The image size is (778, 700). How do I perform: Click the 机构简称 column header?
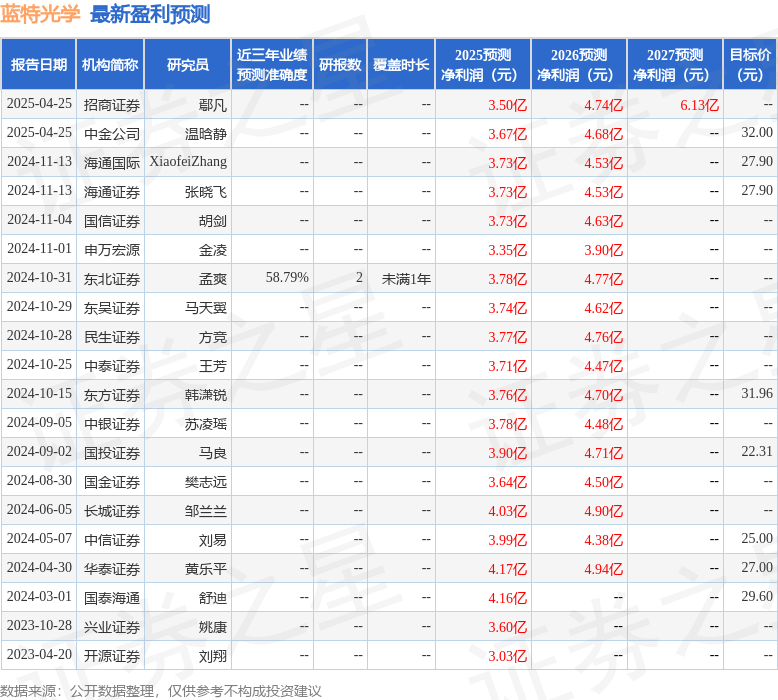coord(110,64)
